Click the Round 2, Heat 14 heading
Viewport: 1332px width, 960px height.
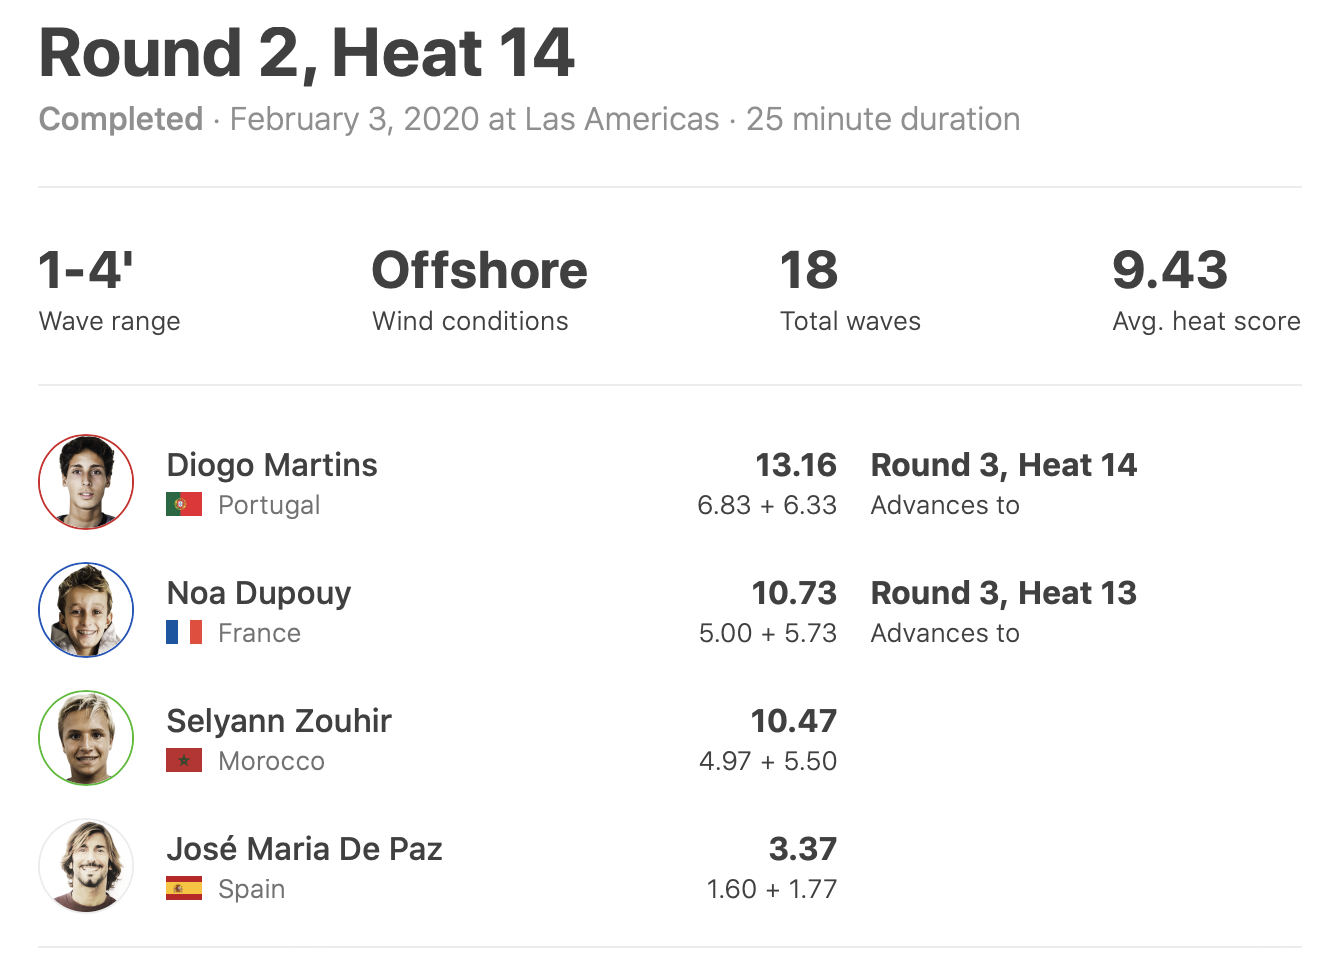pos(307,53)
